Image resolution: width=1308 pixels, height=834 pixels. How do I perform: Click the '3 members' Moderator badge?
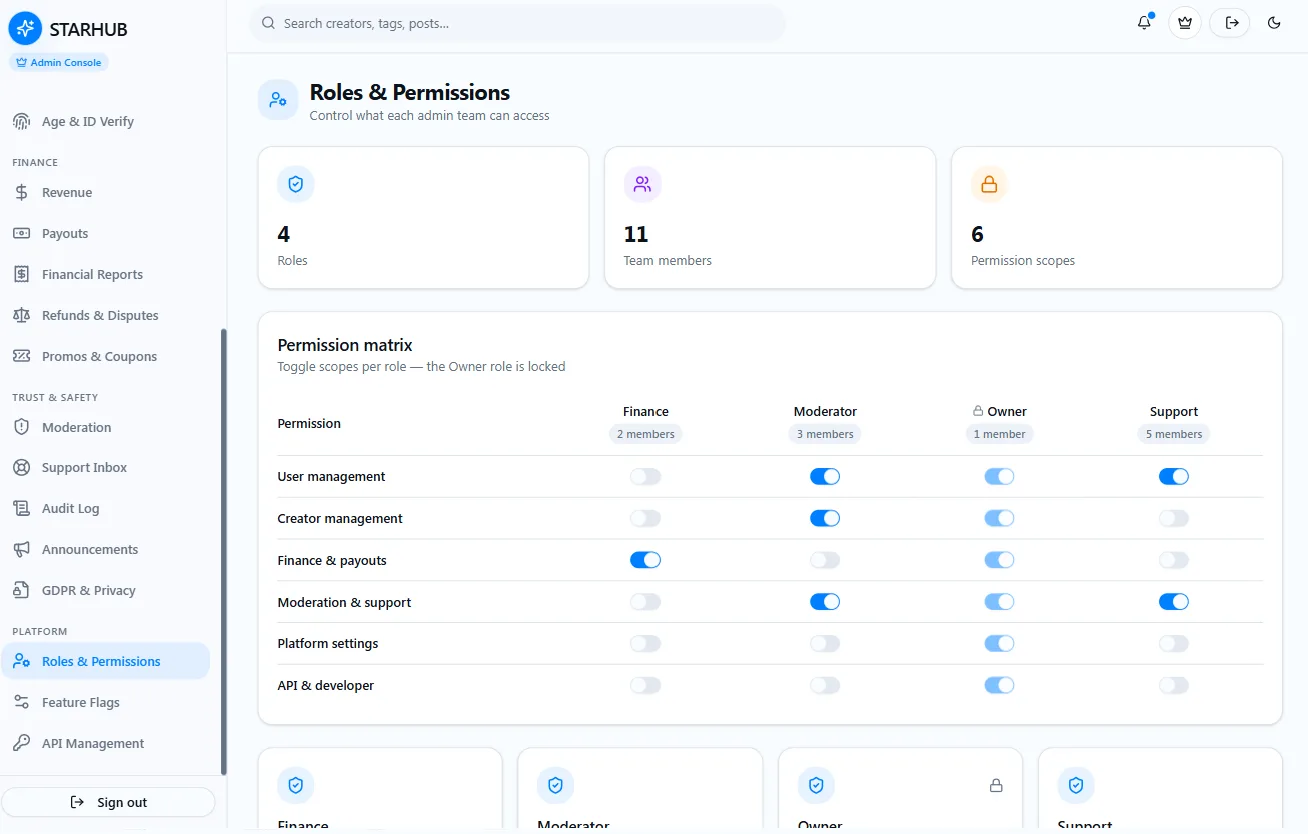coord(825,434)
